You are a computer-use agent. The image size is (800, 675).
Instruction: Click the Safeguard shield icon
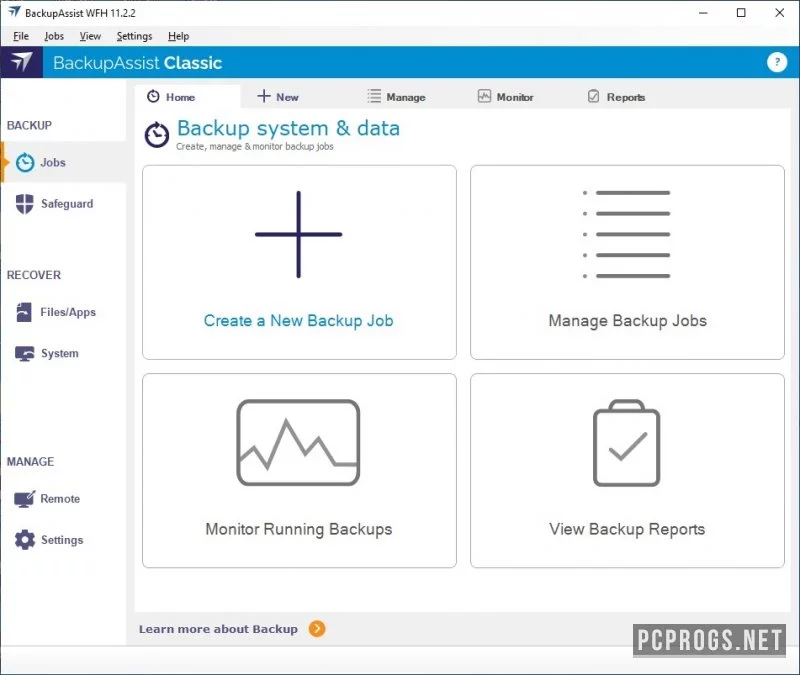point(24,204)
